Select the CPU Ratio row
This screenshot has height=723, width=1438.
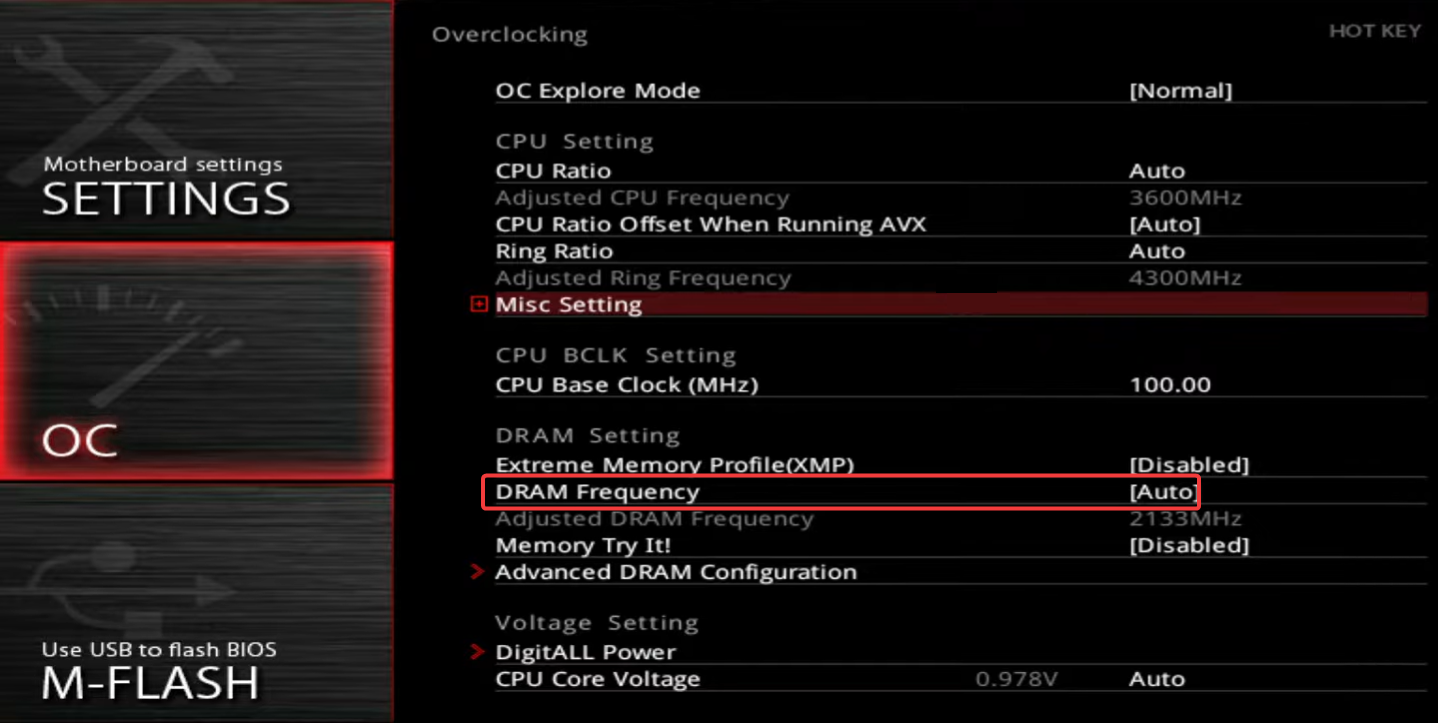click(960, 171)
